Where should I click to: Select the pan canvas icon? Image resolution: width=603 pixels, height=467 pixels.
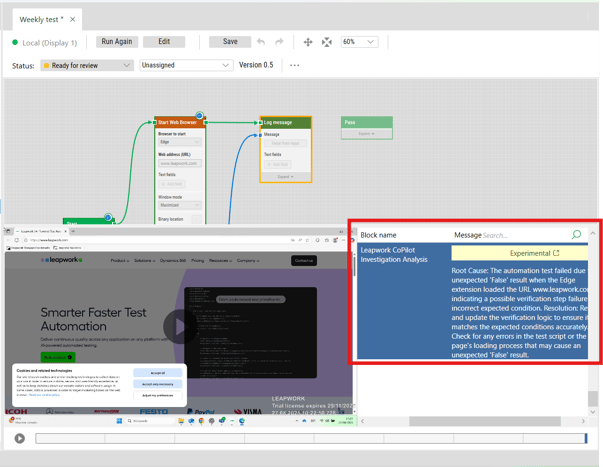coord(308,42)
